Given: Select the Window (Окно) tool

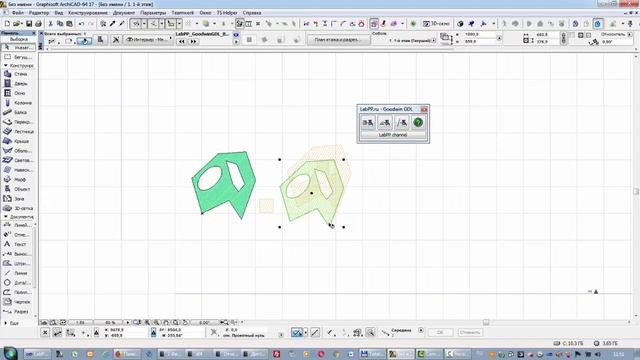Looking at the screenshot, I should pyautogui.click(x=18, y=93).
